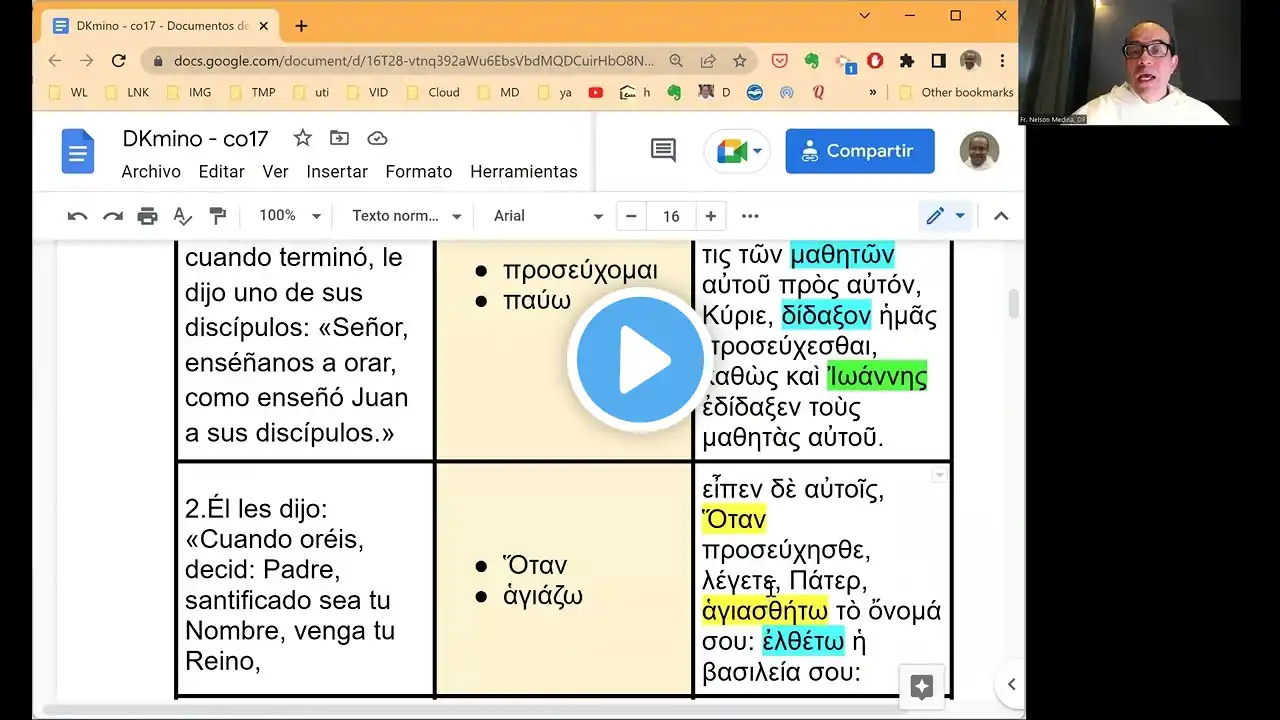
Task: Move document using the folder icon
Action: (340, 139)
